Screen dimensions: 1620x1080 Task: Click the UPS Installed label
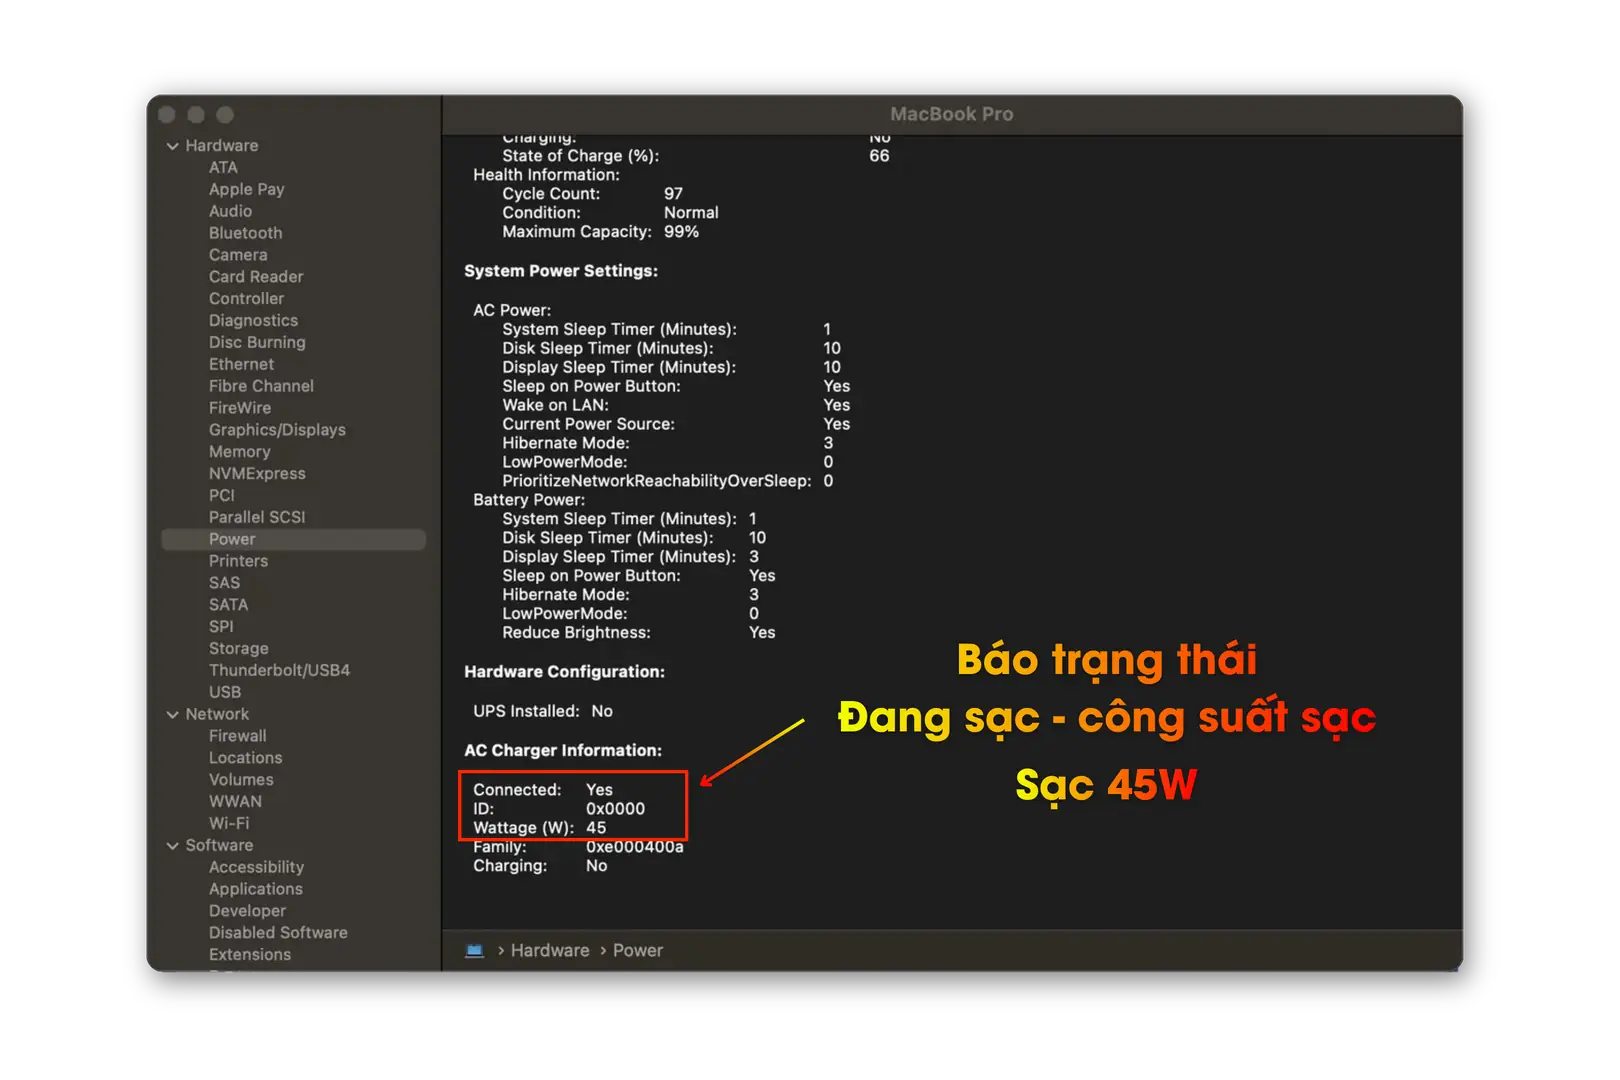(526, 712)
